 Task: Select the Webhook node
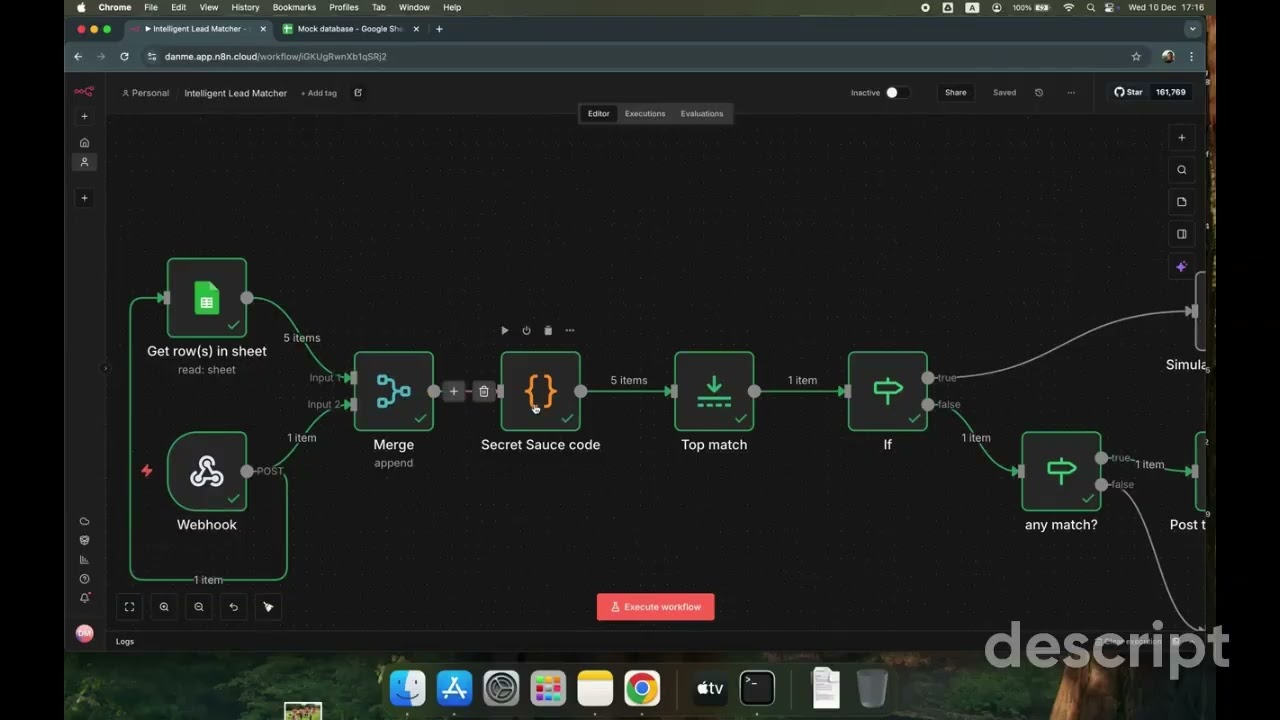click(x=207, y=471)
